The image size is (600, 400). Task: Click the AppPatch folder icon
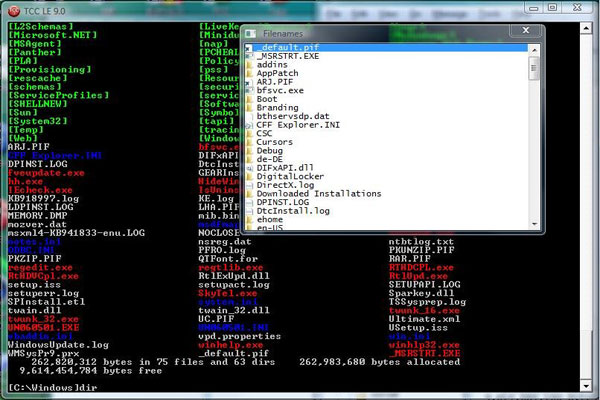(x=248, y=73)
